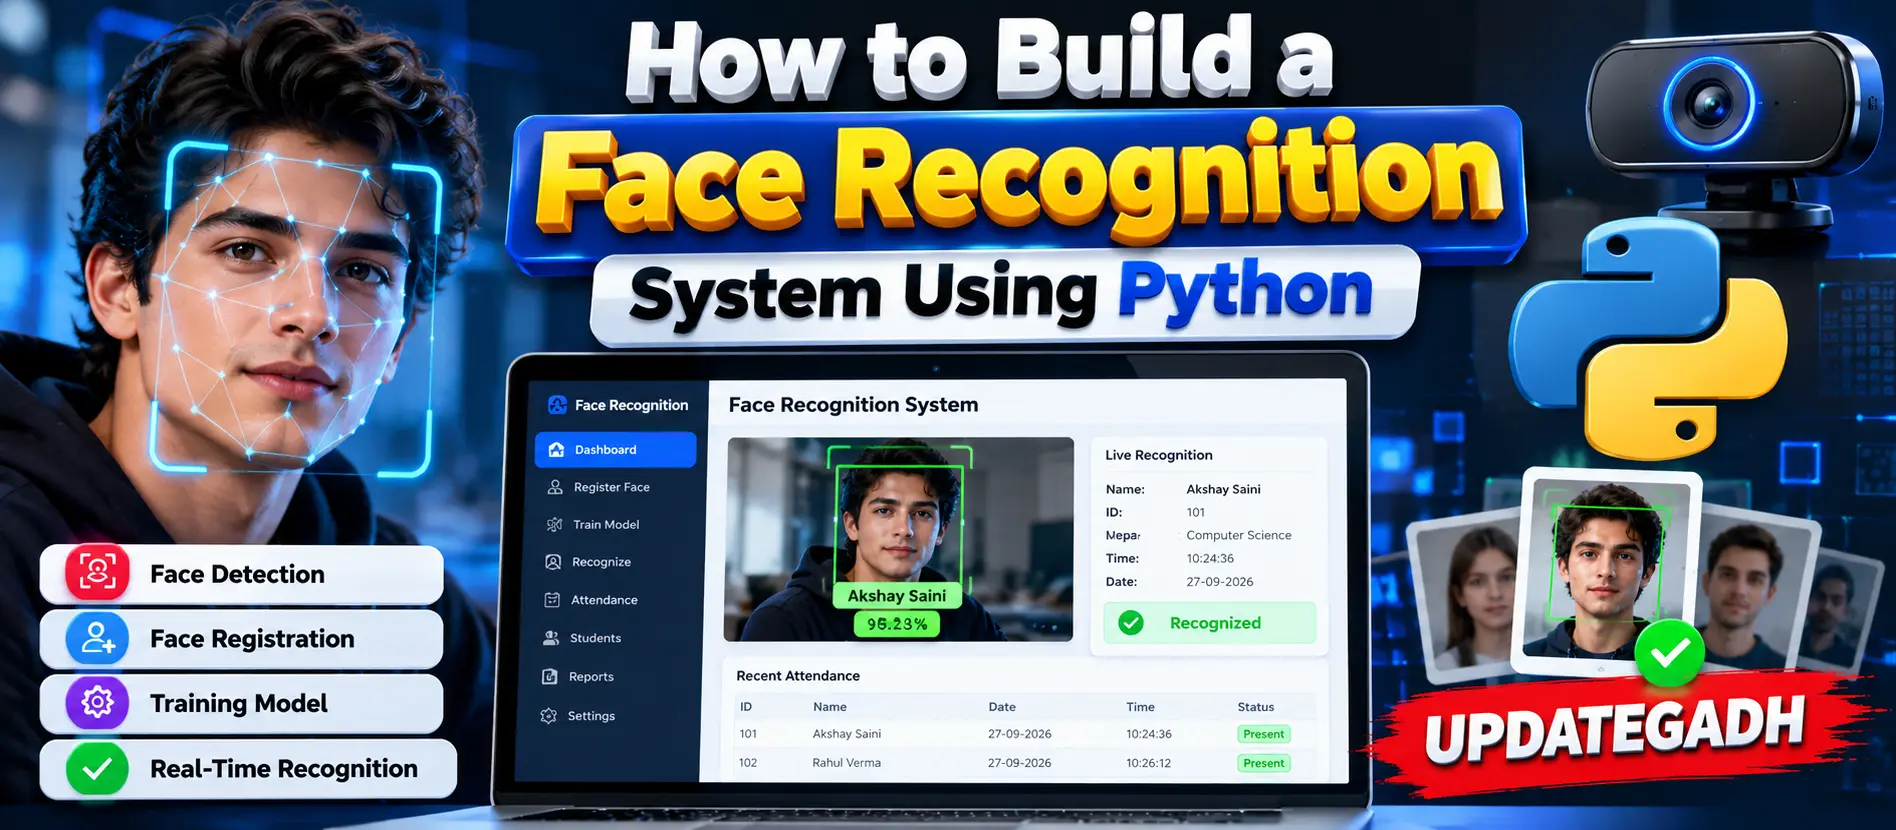This screenshot has height=830, width=1896.
Task: Click the green Real-Time Recognition checkmark icon
Action: tap(97, 768)
